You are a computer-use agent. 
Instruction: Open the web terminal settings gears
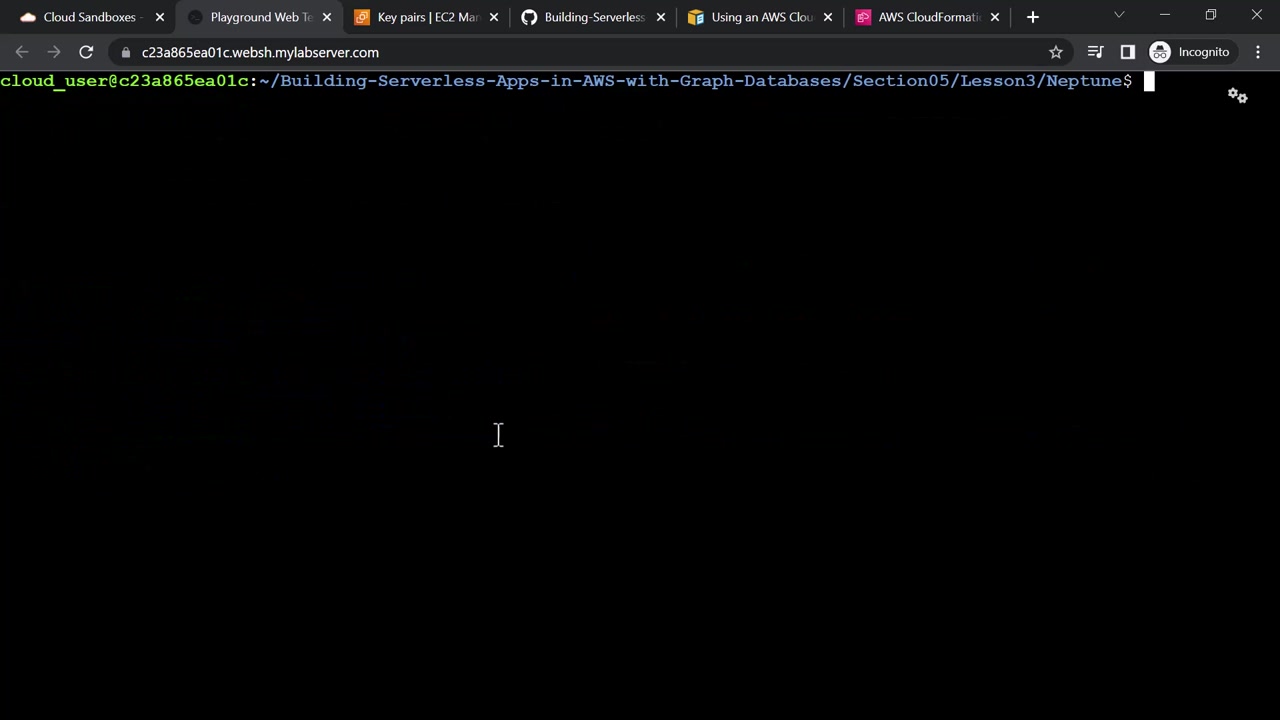pyautogui.click(x=1238, y=96)
